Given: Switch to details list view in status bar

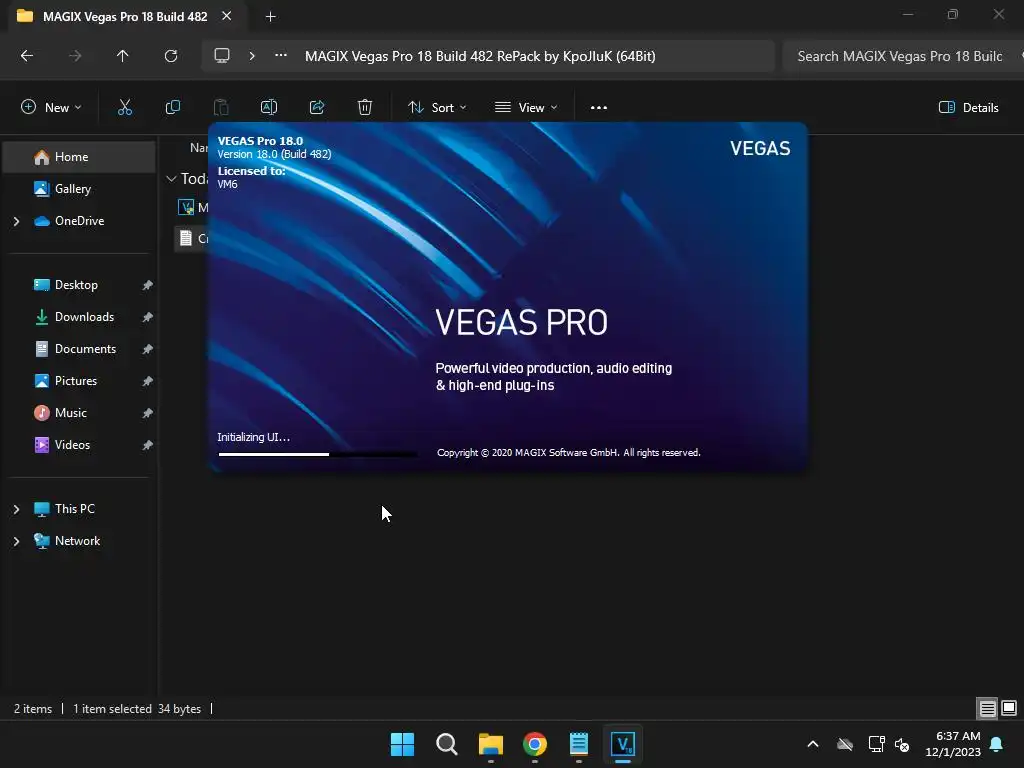Looking at the screenshot, I should (987, 708).
